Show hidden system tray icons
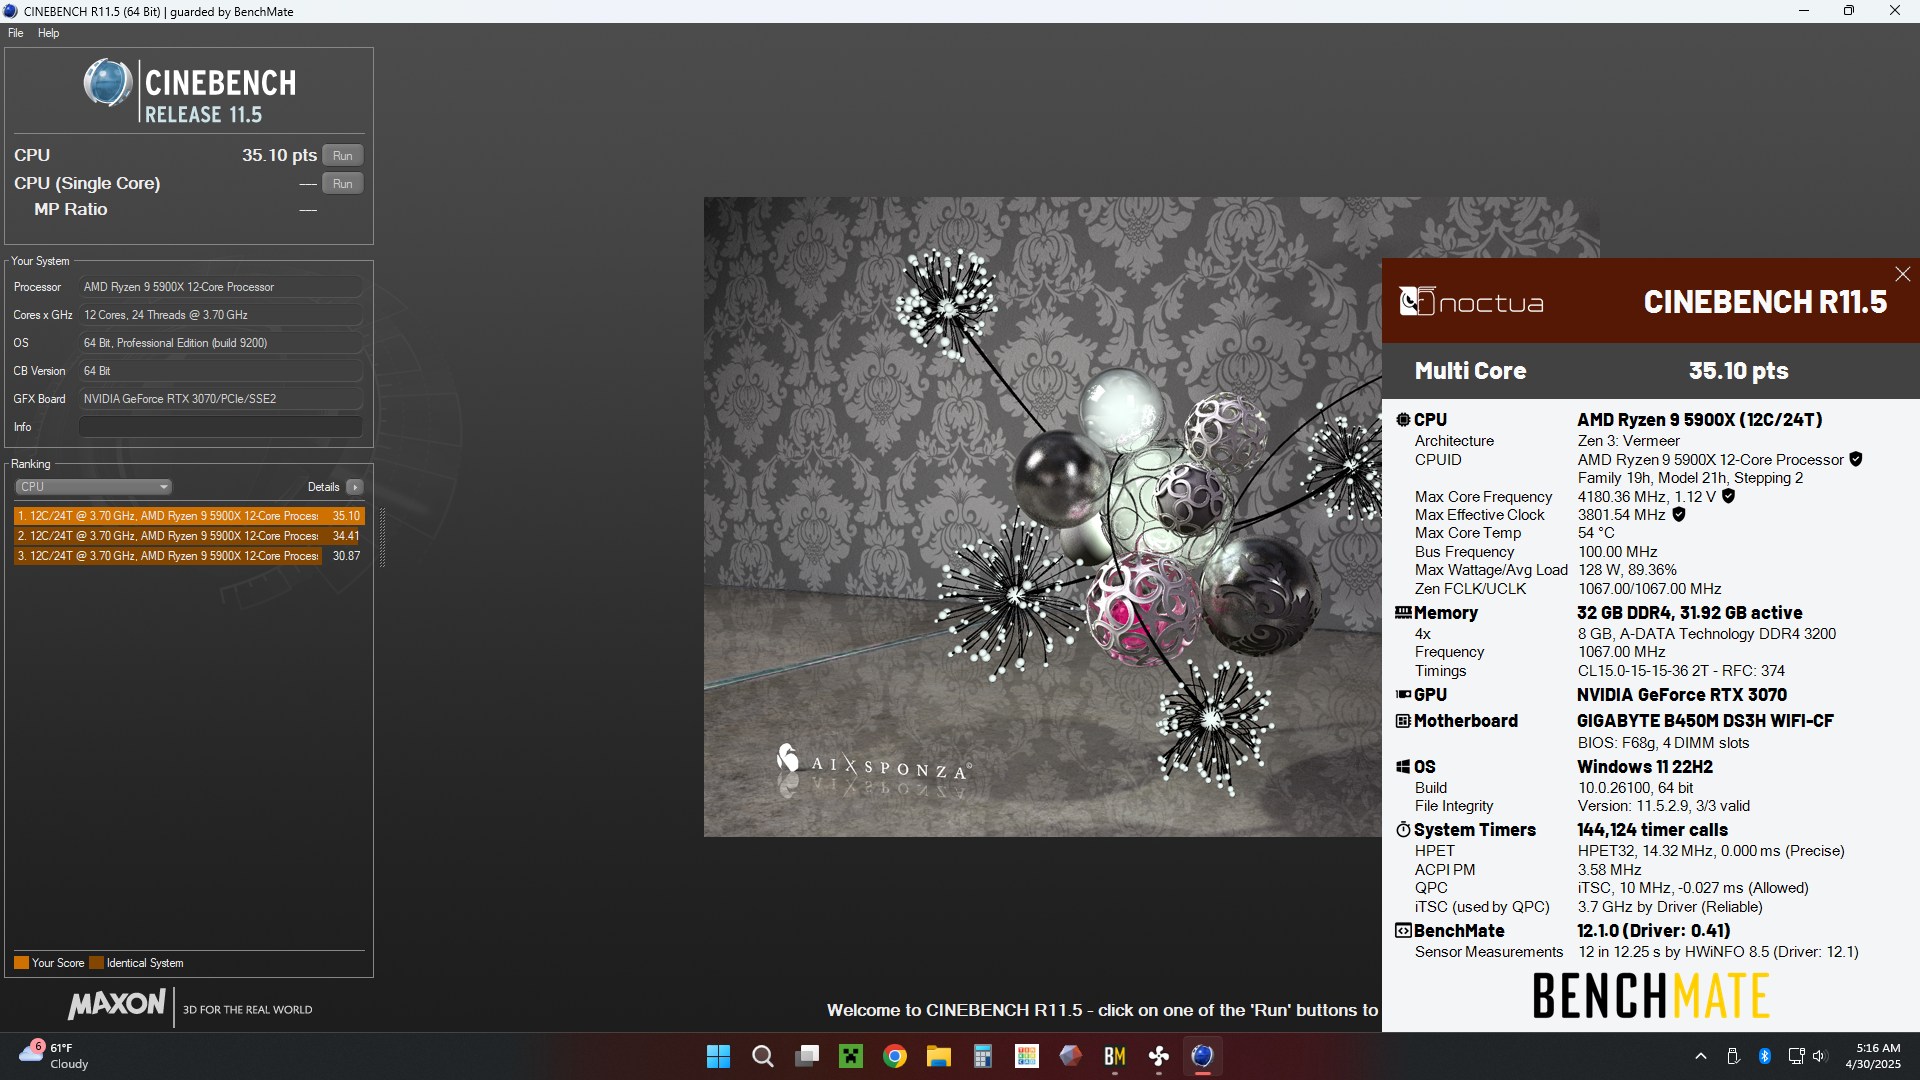 tap(1701, 1056)
